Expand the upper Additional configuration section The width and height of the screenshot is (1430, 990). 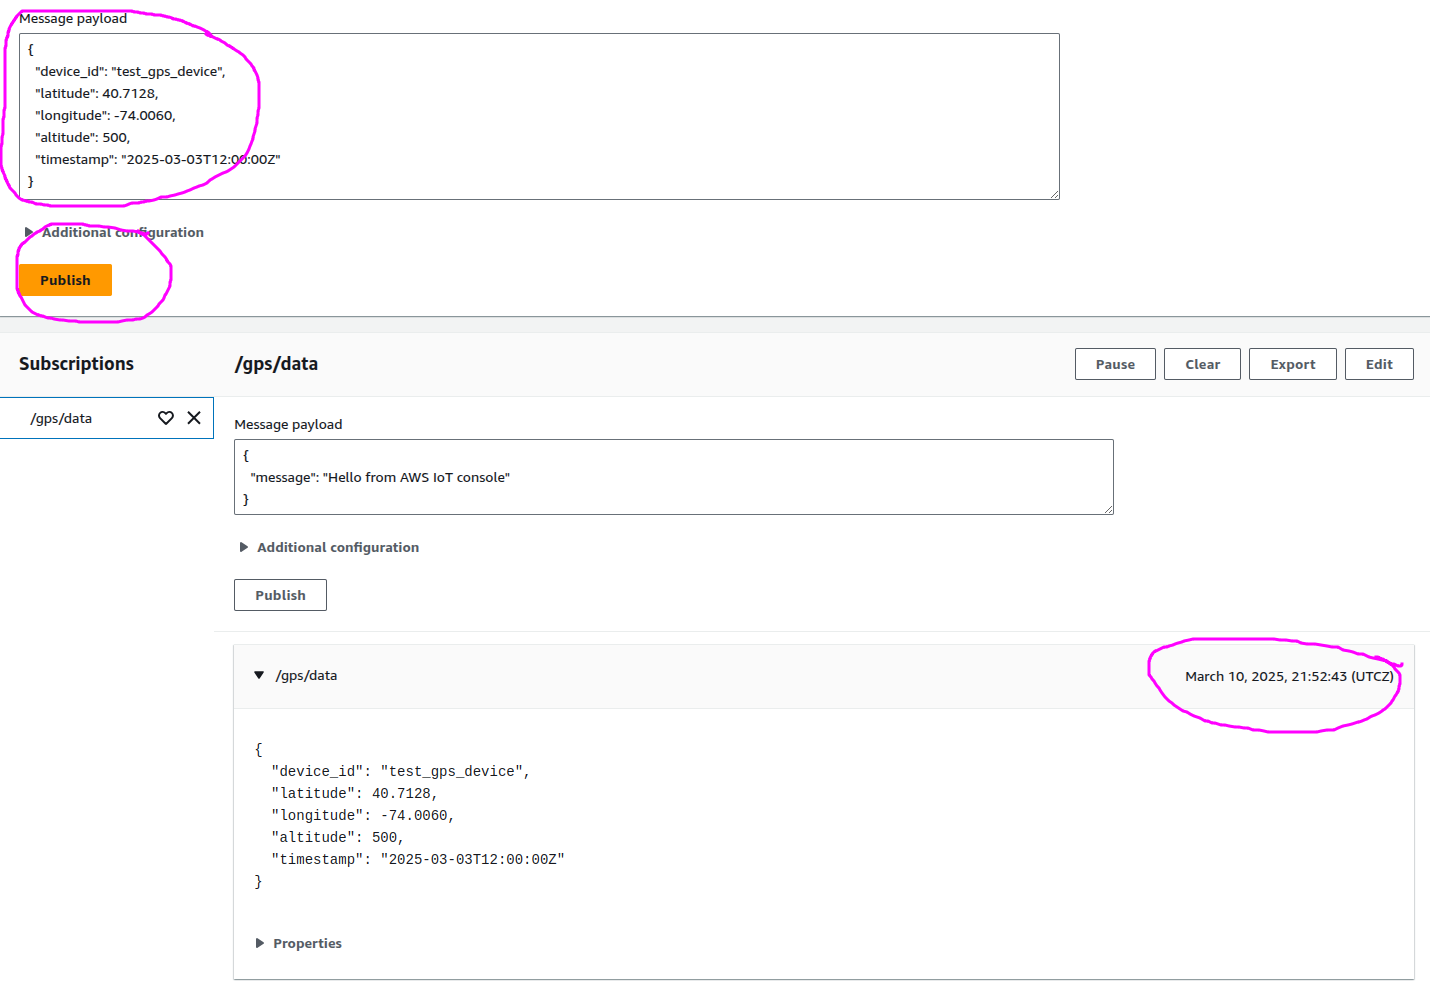click(x=113, y=232)
